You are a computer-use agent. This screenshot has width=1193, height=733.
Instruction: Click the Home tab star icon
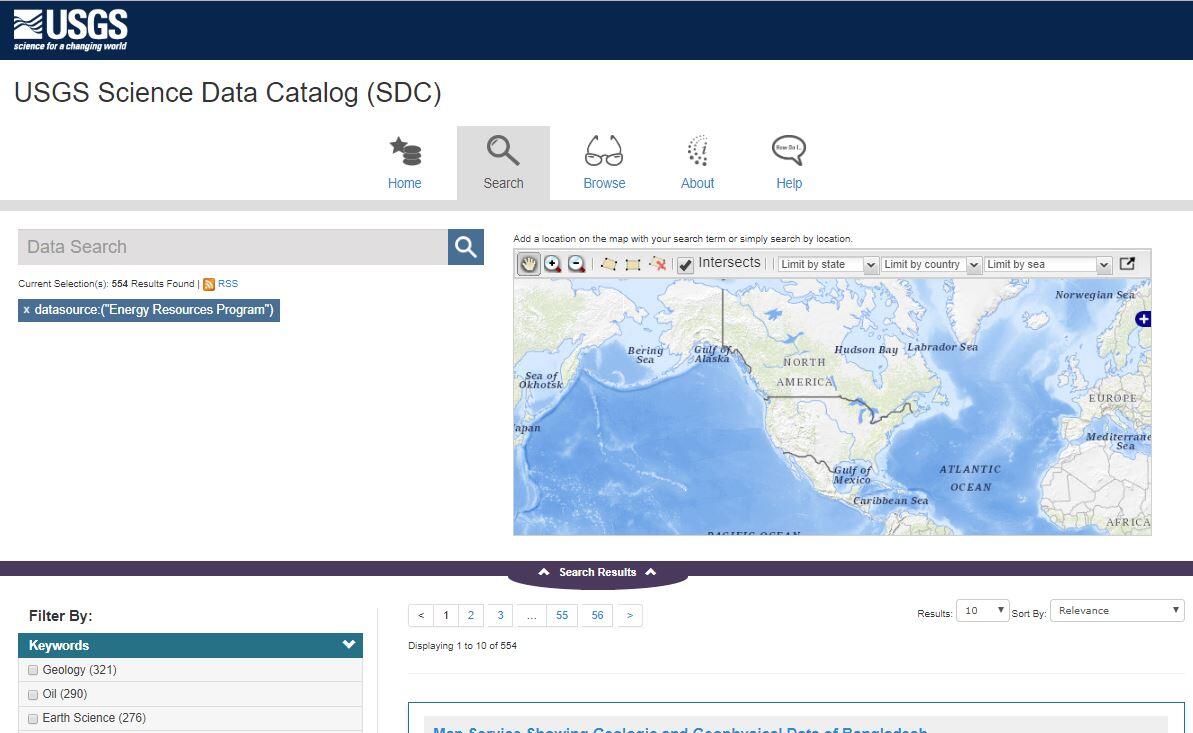(x=406, y=151)
